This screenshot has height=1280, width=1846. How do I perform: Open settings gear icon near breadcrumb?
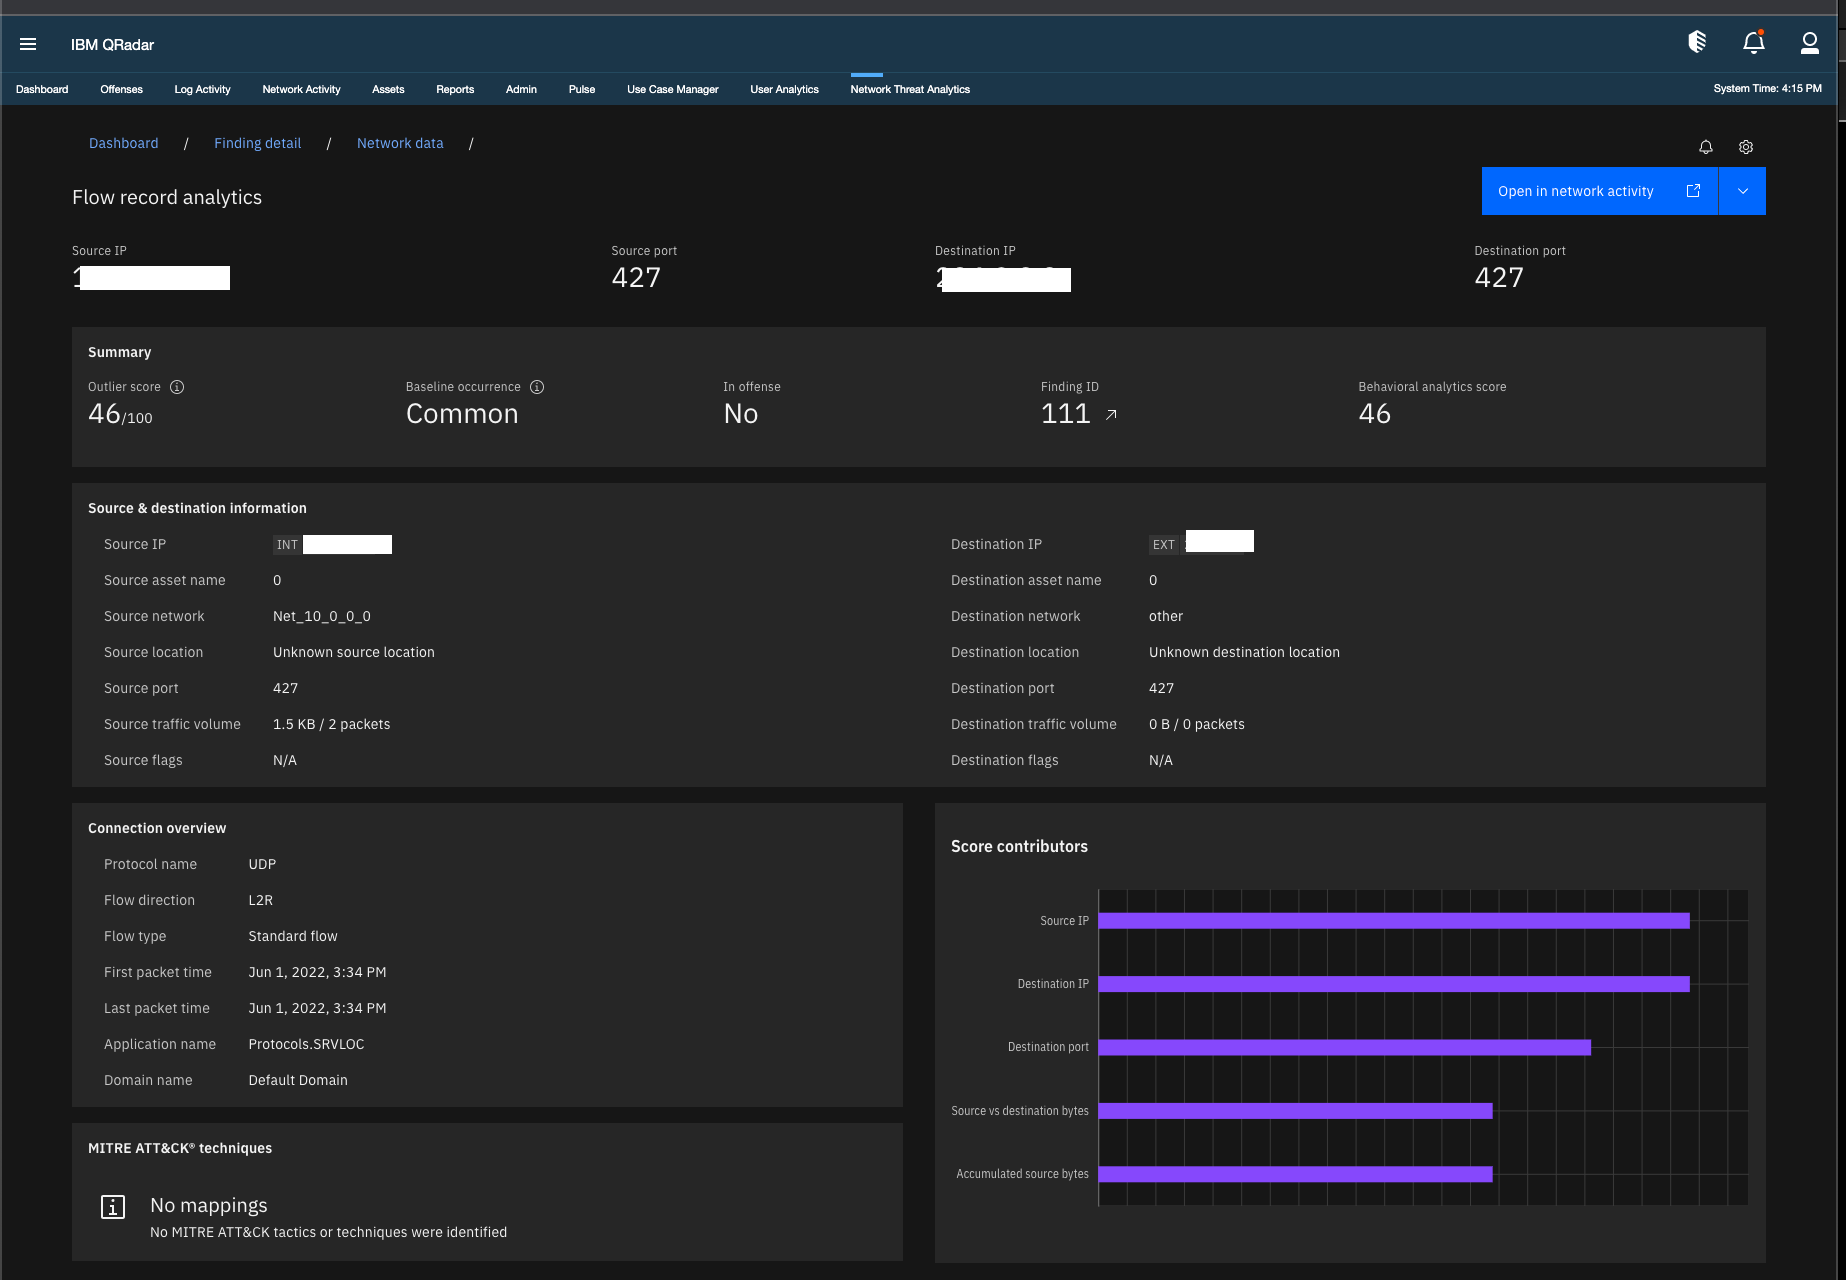tap(1746, 147)
